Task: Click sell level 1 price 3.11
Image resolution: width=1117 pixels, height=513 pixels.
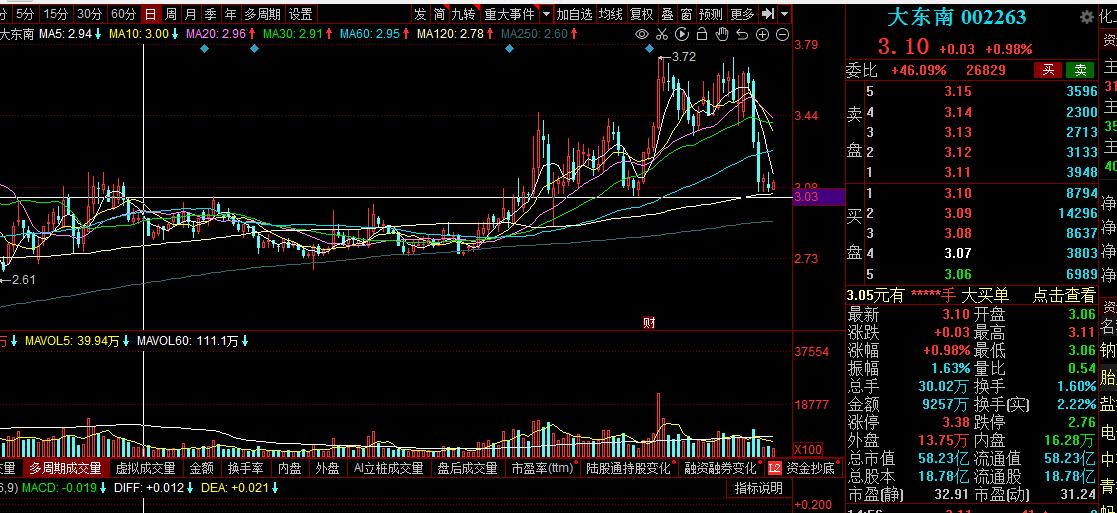Action: [x=958, y=172]
